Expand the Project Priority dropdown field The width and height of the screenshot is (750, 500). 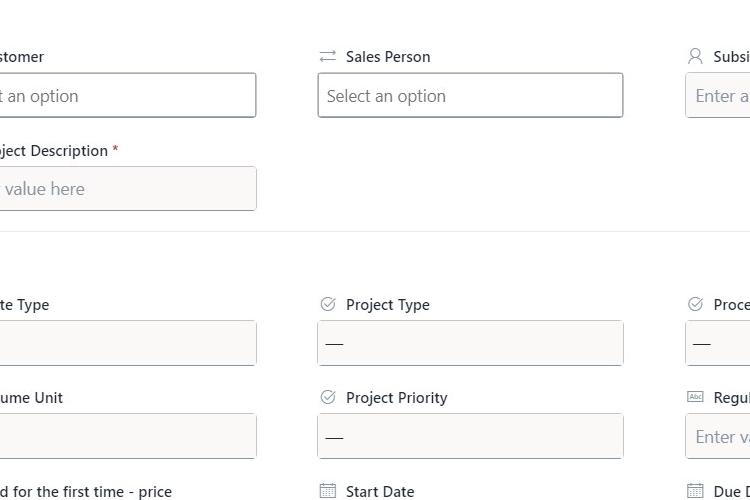pos(470,436)
